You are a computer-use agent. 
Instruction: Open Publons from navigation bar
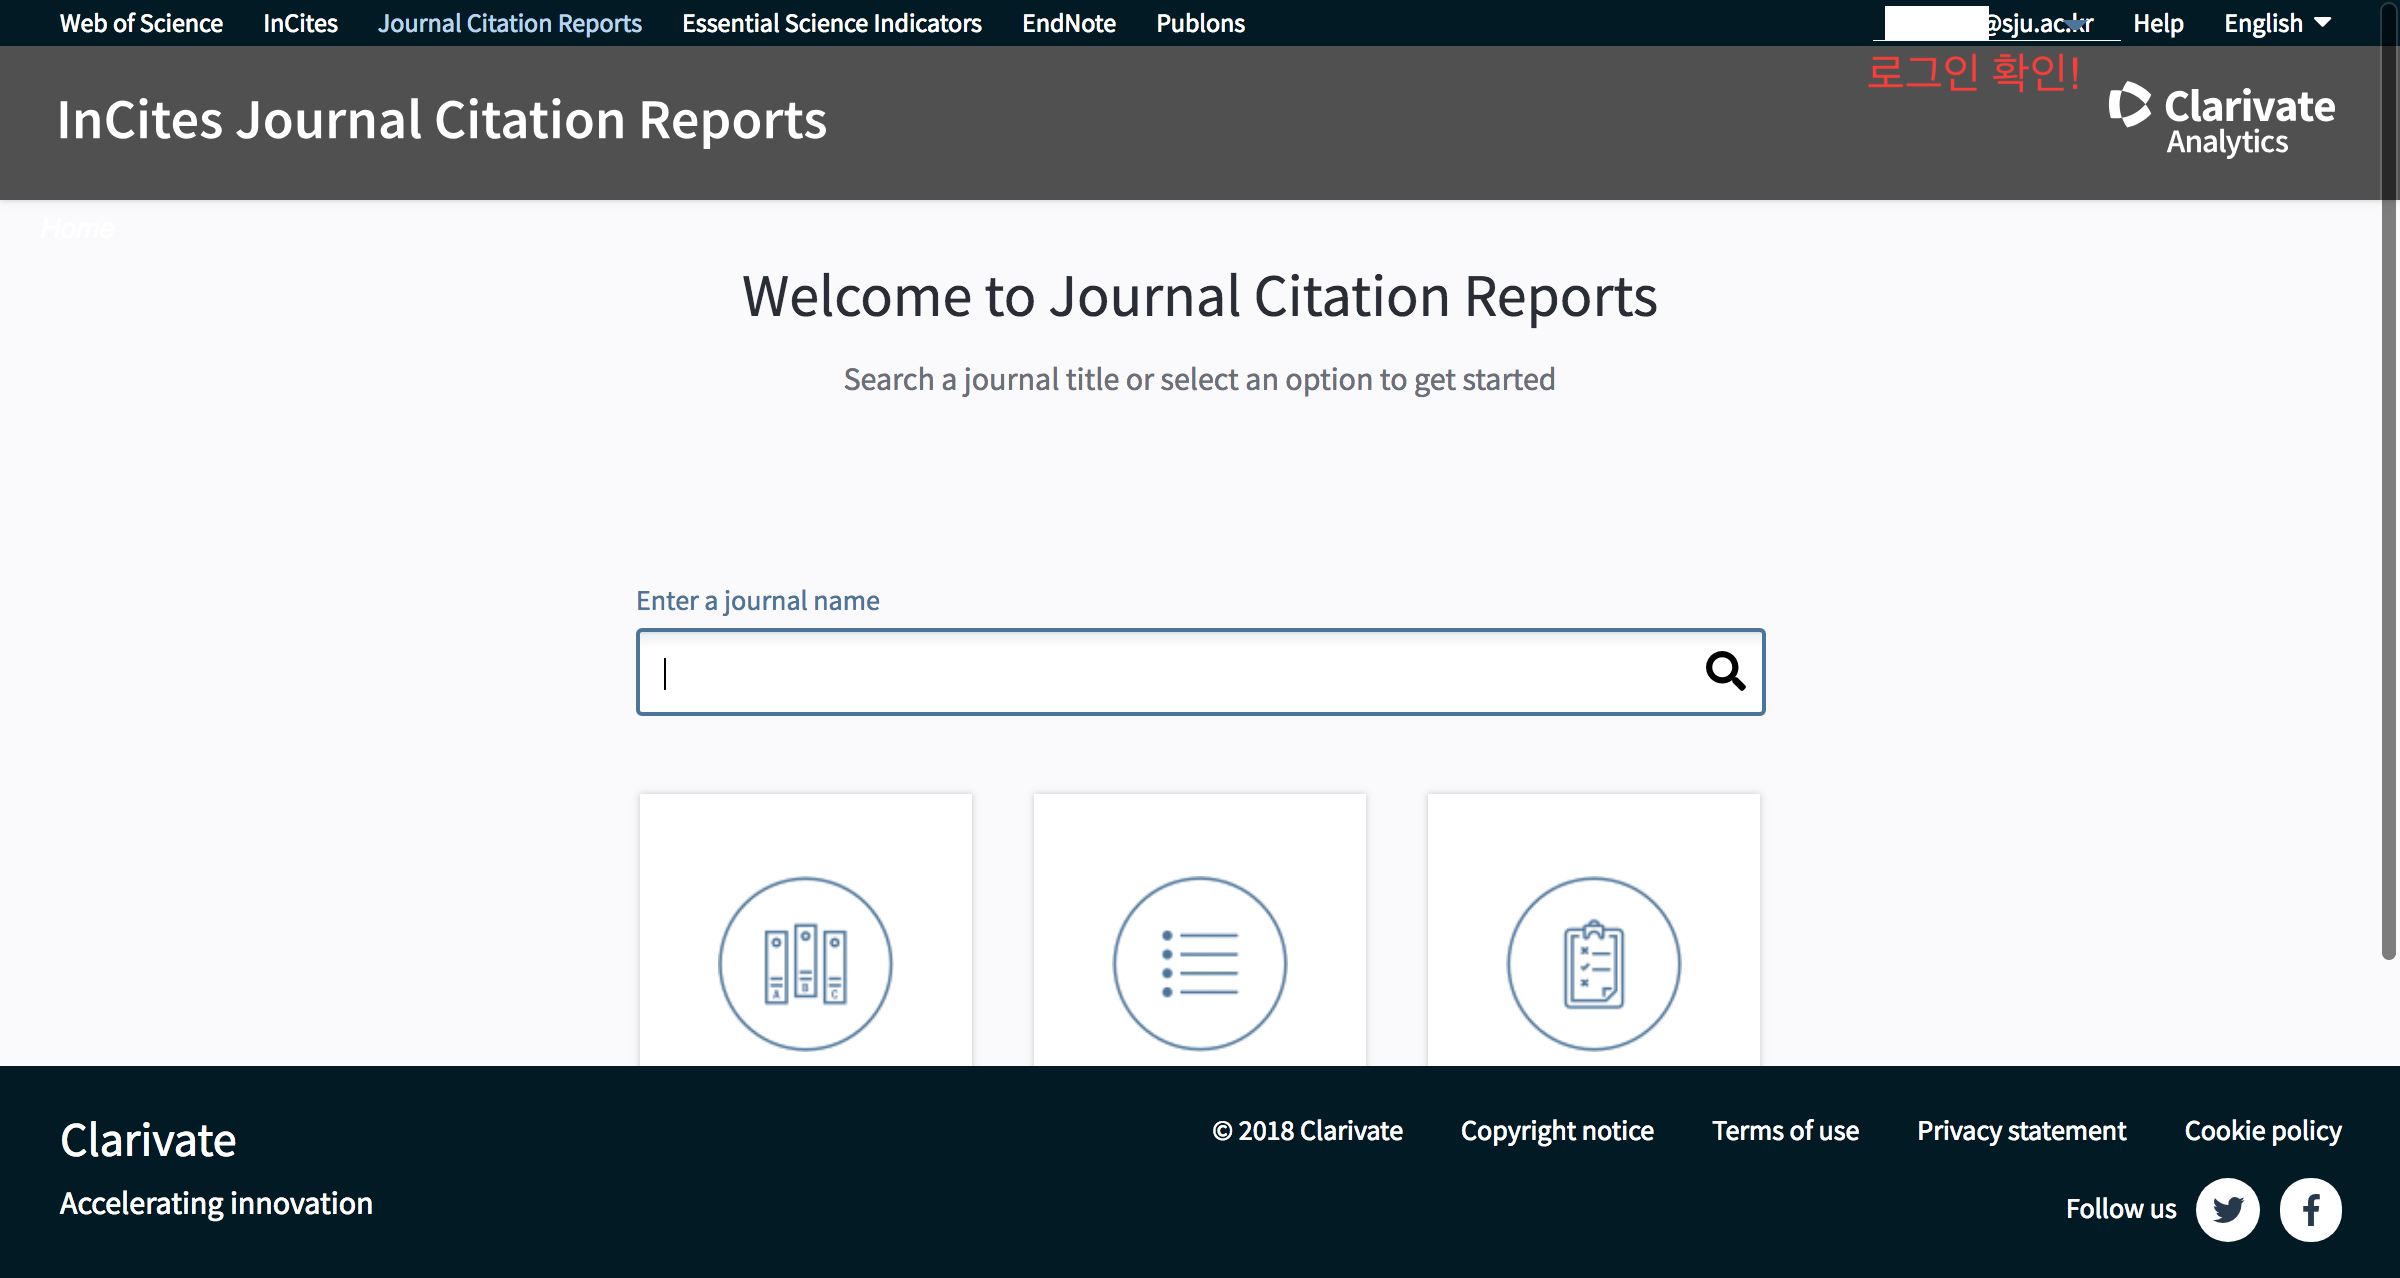point(1200,23)
